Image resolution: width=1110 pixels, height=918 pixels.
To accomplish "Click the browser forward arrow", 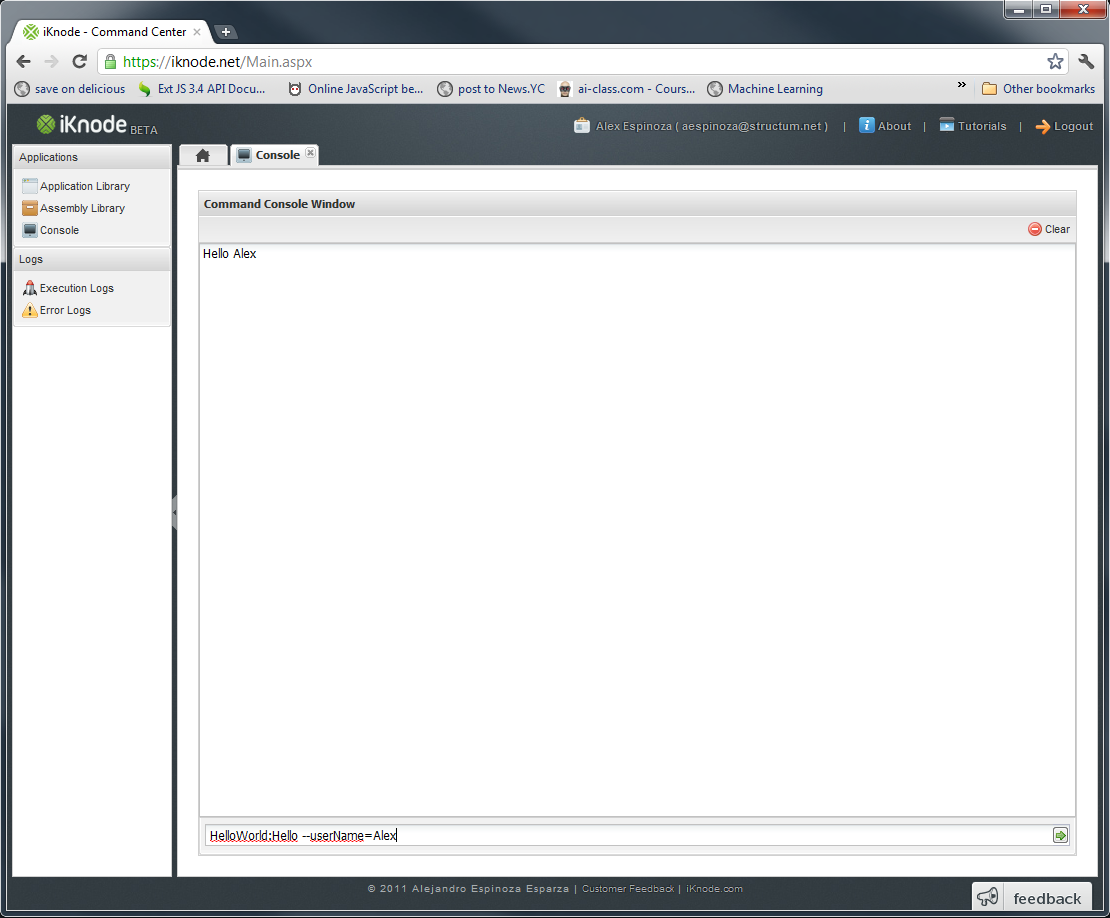I will (51, 62).
